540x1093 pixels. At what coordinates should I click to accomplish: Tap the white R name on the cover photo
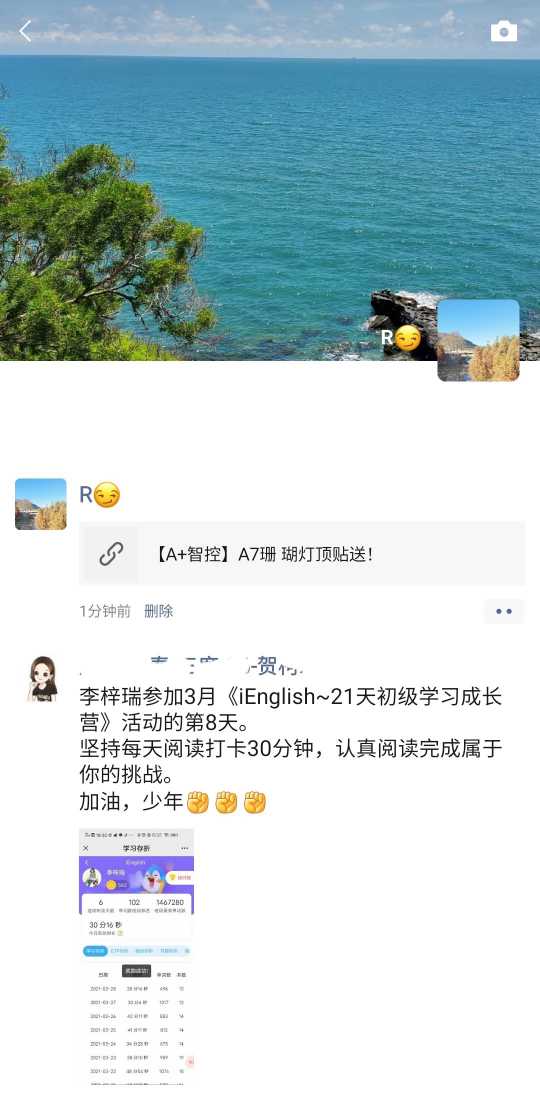tap(387, 338)
